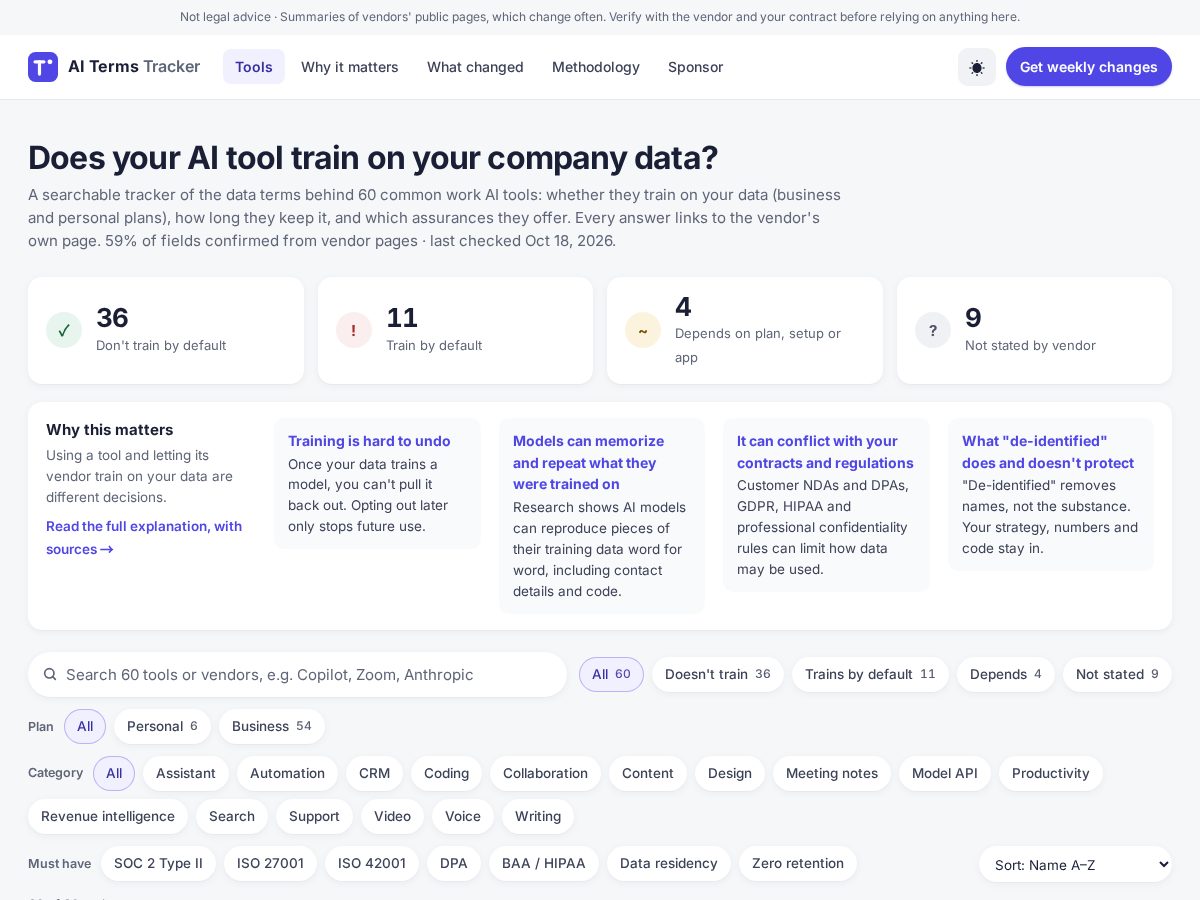Viewport: 1200px width, 900px height.
Task: Click the Not legal advice banner text
Action: tap(600, 17)
